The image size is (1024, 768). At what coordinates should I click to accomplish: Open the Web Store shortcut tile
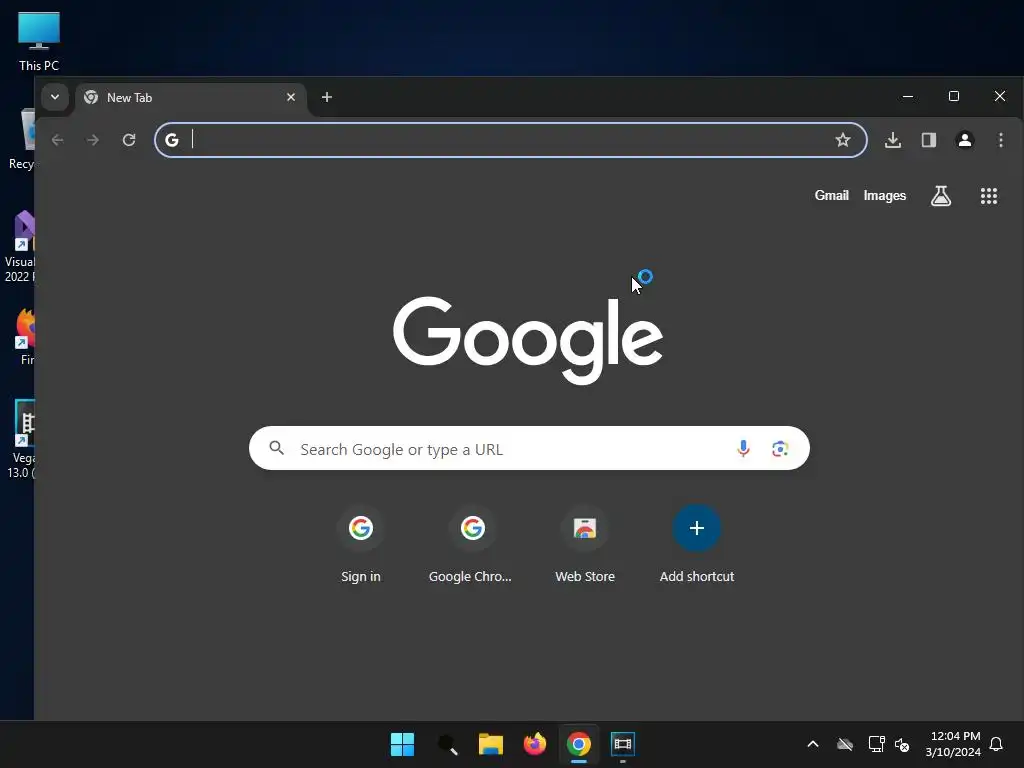(584, 545)
